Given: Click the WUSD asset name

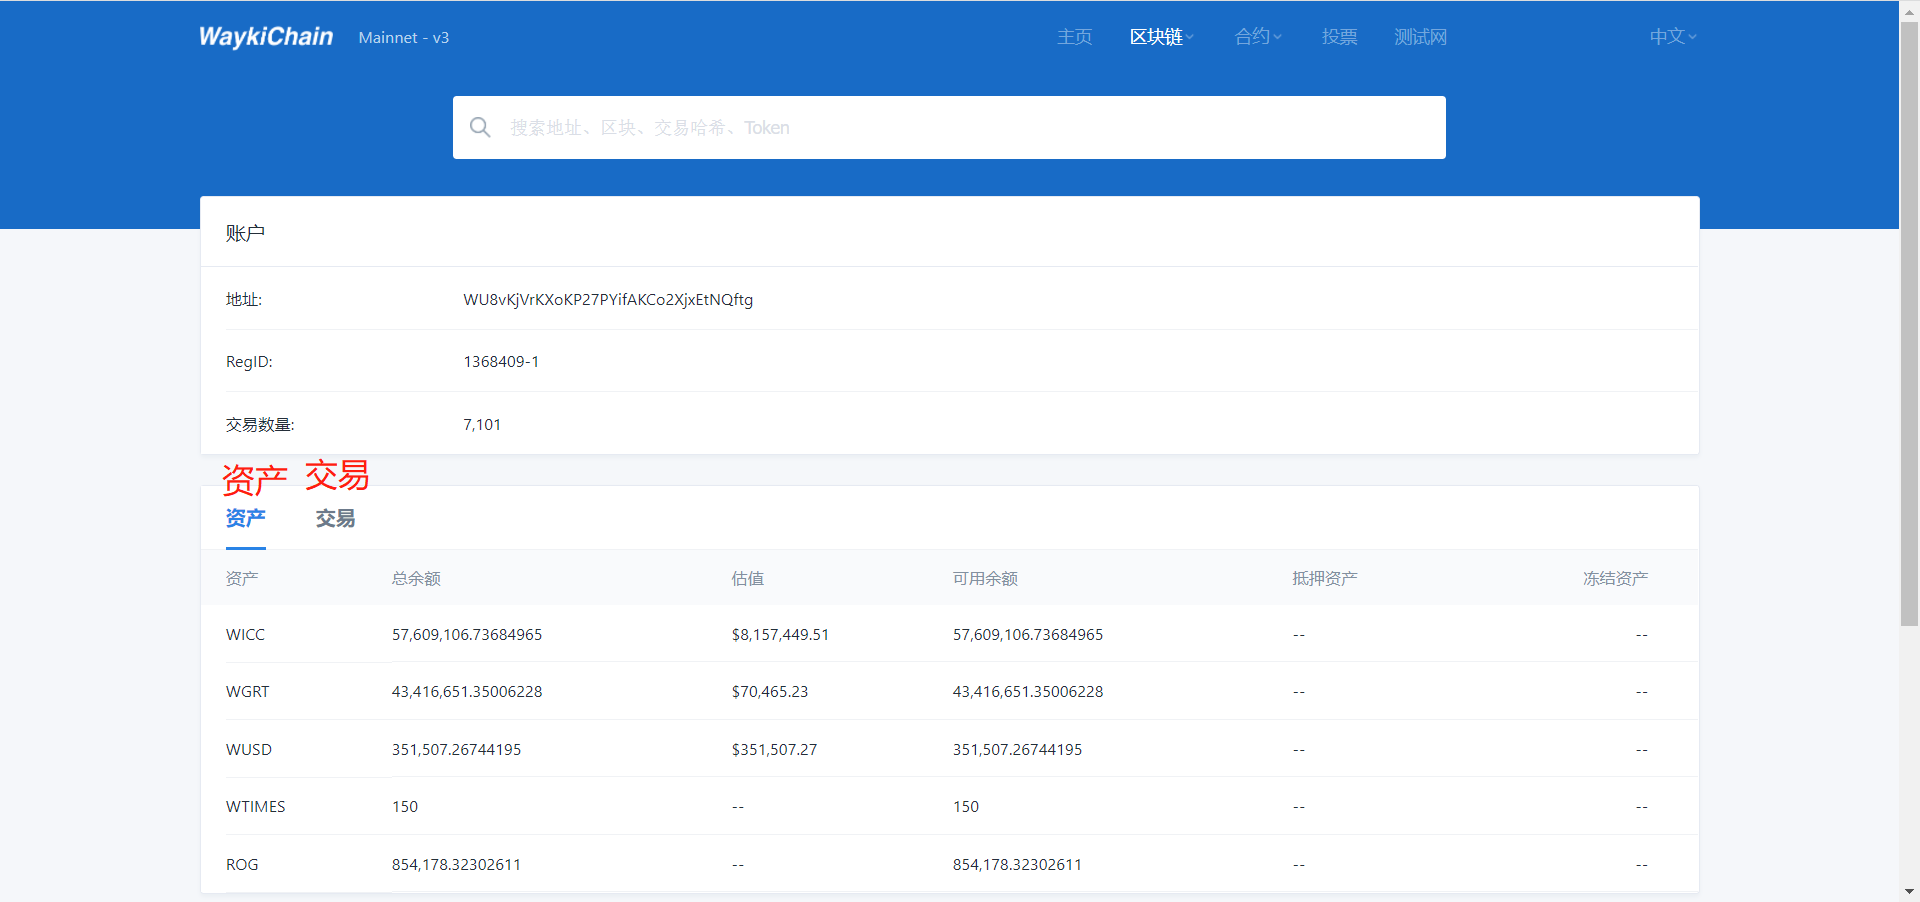Looking at the screenshot, I should [x=249, y=750].
